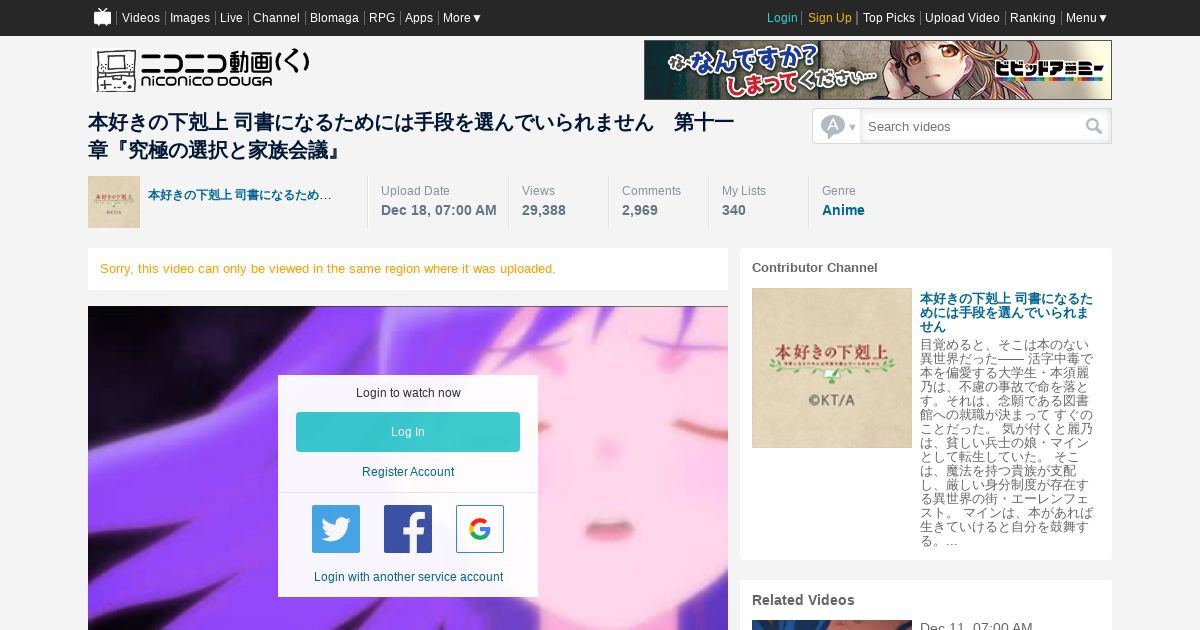Open the RPG menu item
Screen dimensions: 1200x630
382,18
